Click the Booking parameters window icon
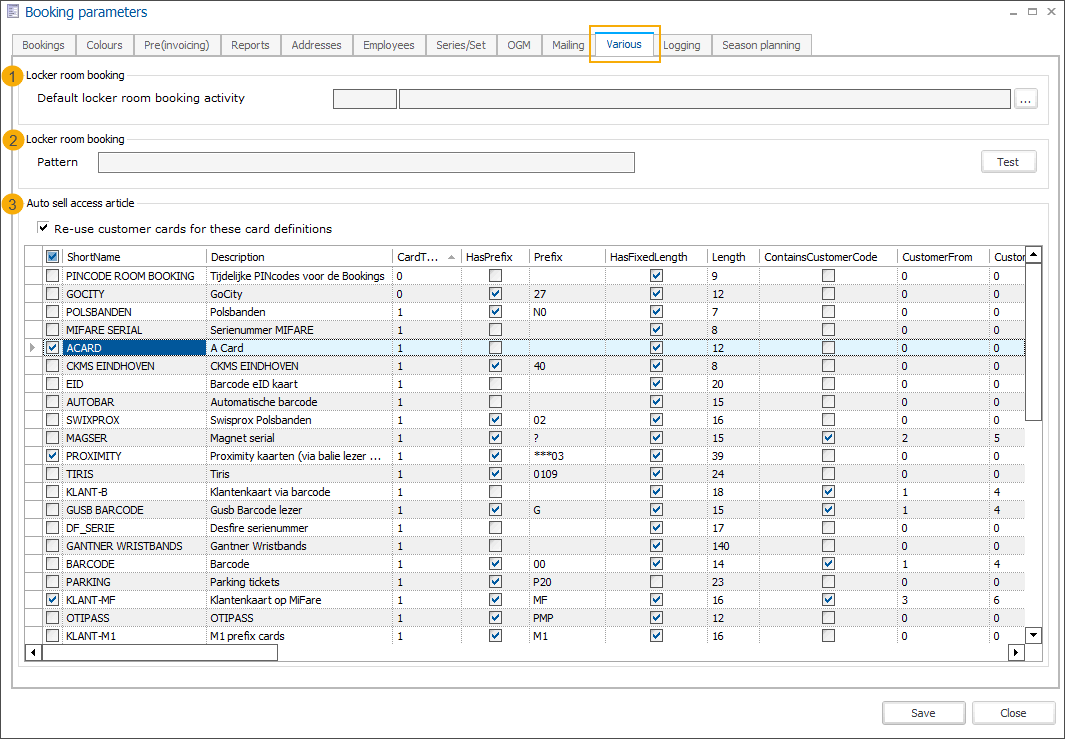 [x=12, y=12]
